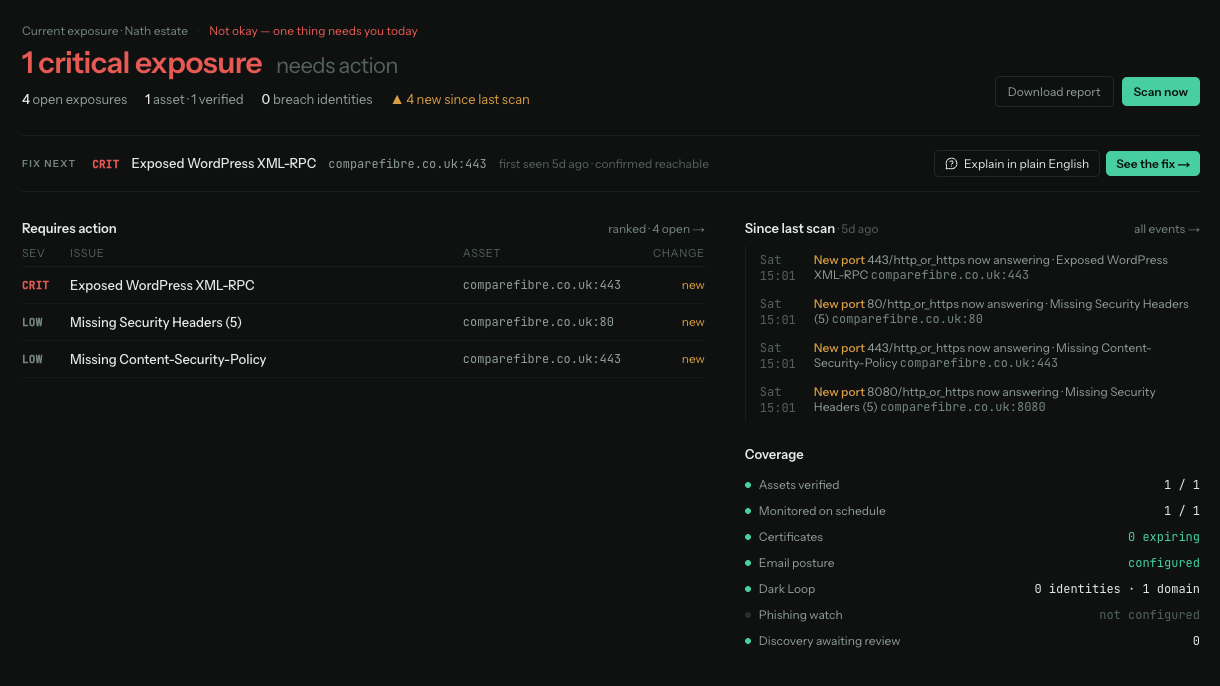Open the port 80 new port event
This screenshot has height=686, width=1220.
tap(979, 311)
